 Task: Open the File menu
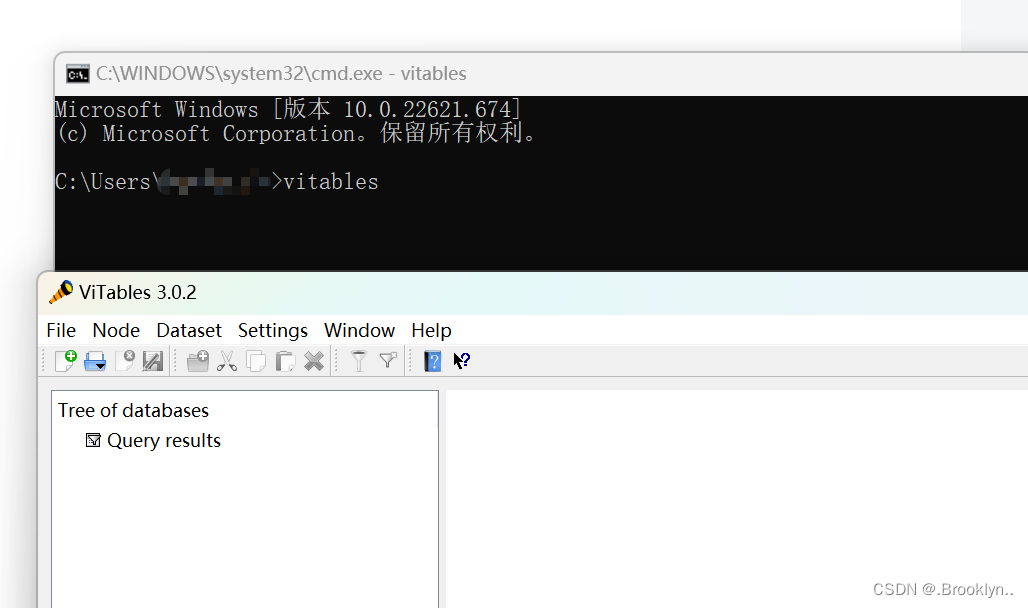click(61, 330)
